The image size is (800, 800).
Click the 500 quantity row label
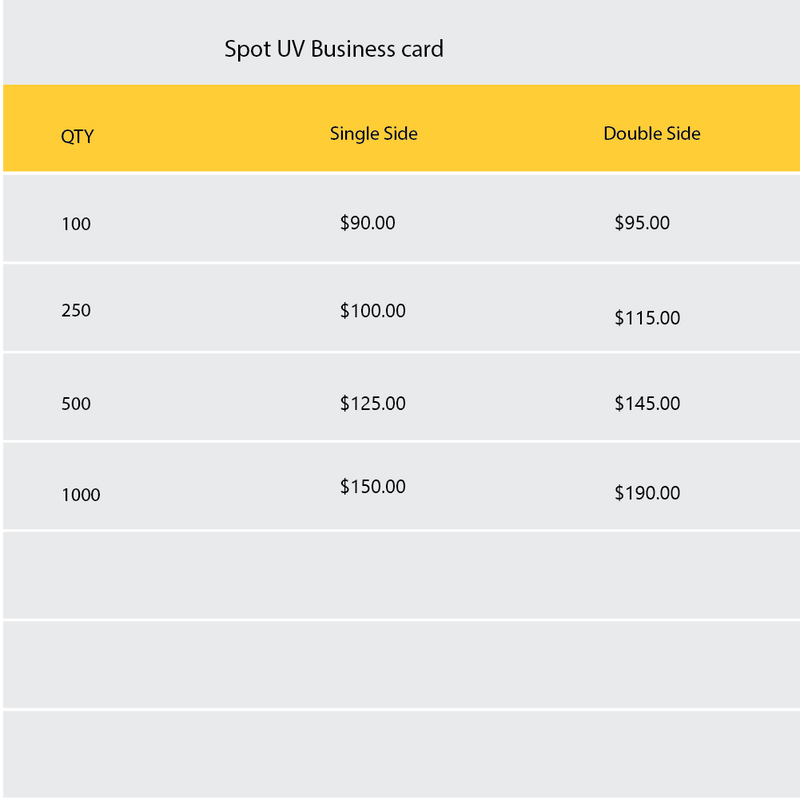click(76, 404)
